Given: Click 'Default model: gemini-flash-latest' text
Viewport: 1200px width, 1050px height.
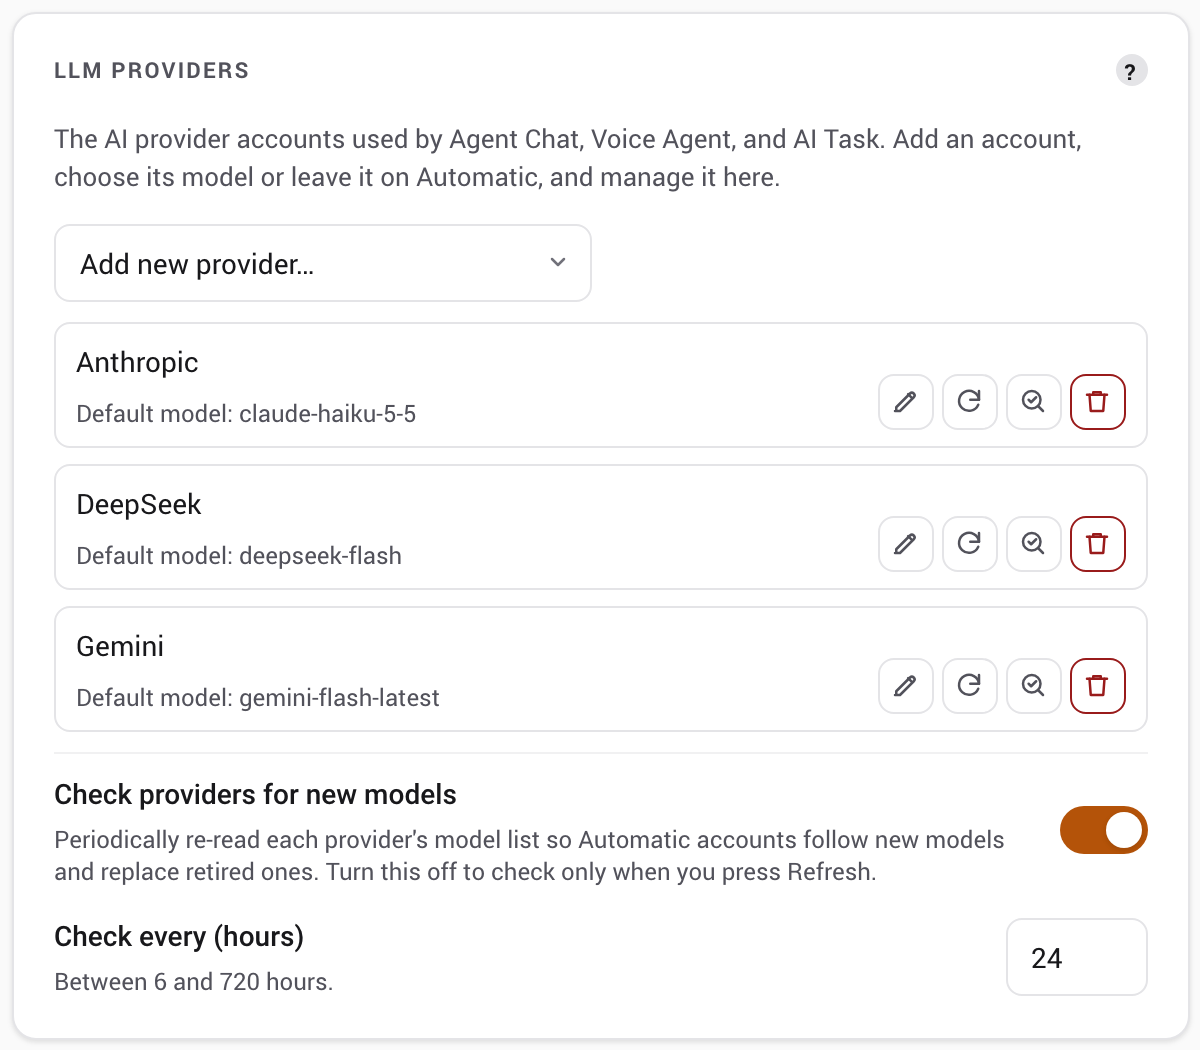Looking at the screenshot, I should (x=258, y=698).
